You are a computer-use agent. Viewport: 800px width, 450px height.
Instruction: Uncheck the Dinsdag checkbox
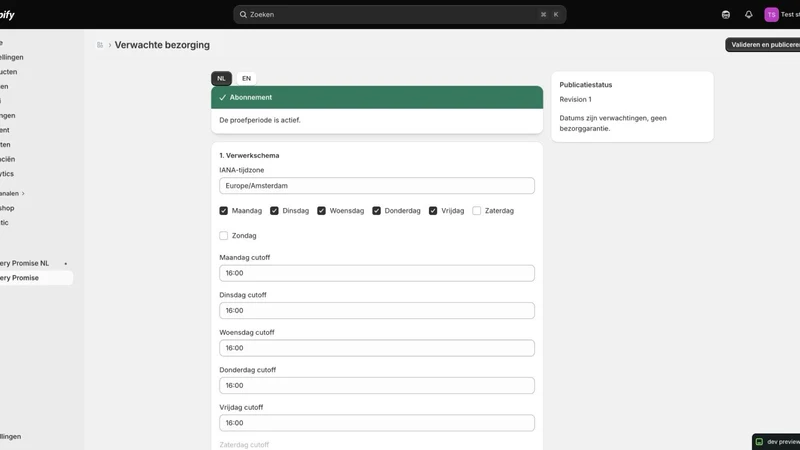(x=274, y=211)
